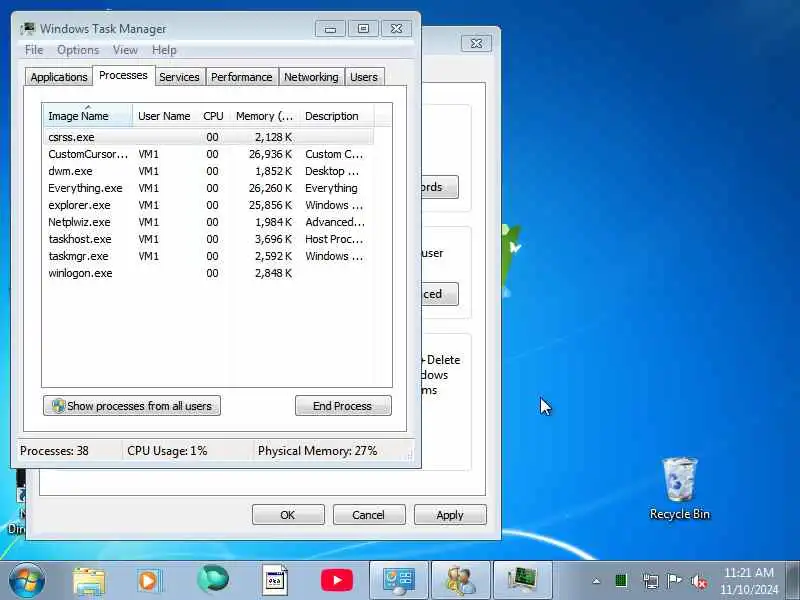Click the CPU Usage: 1% status
Screen dimensions: 800x600
pyautogui.click(x=167, y=451)
